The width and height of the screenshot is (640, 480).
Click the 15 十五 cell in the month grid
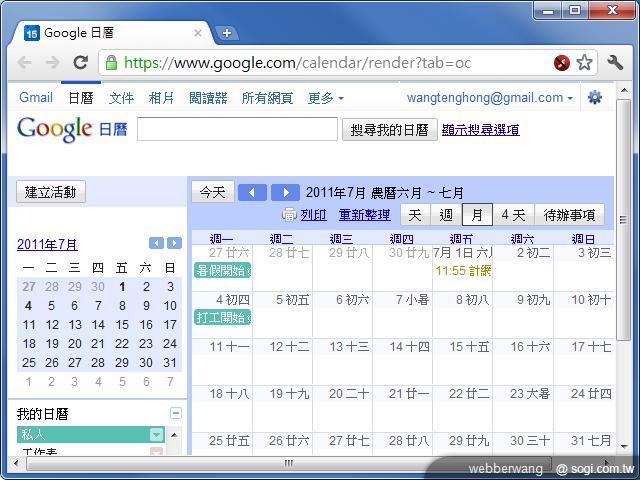462,362
